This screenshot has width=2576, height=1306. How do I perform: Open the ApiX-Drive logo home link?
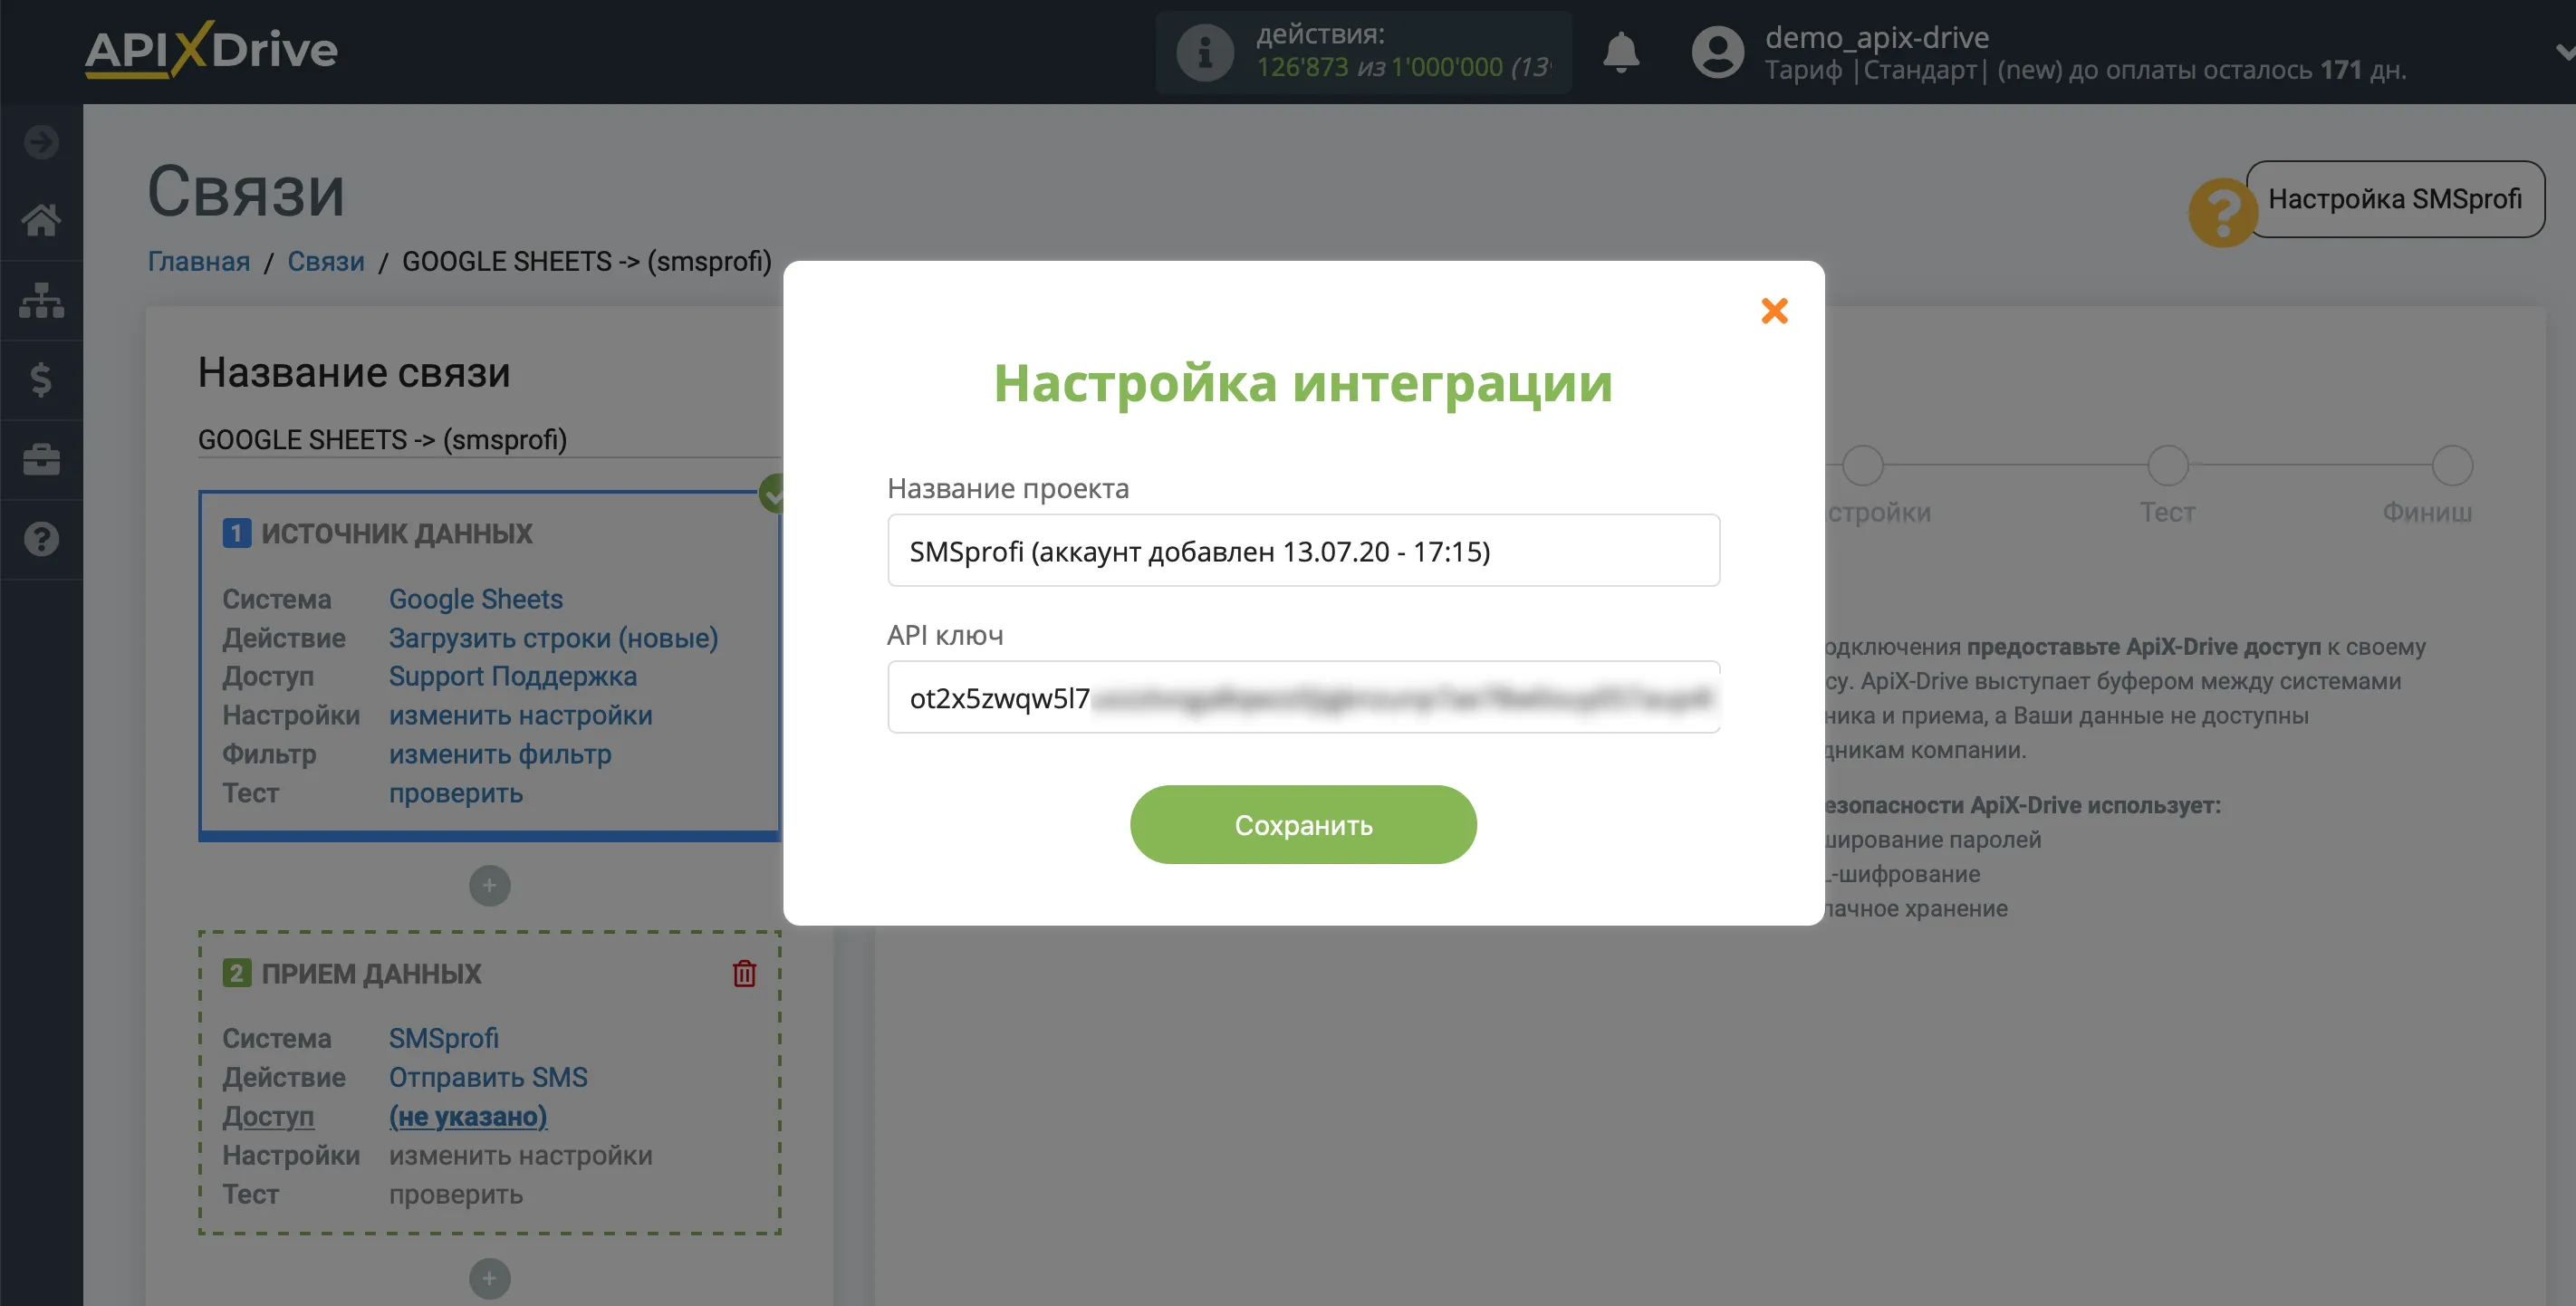point(211,50)
